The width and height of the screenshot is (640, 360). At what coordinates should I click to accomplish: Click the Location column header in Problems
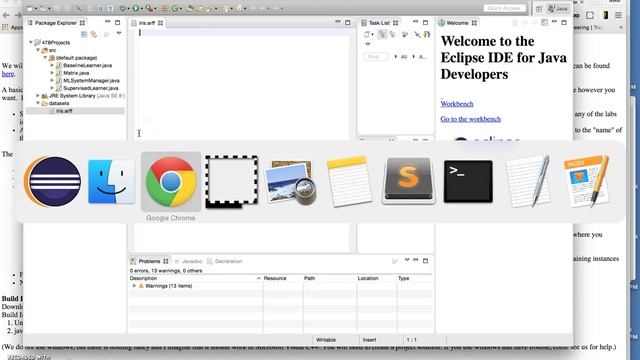point(376,278)
